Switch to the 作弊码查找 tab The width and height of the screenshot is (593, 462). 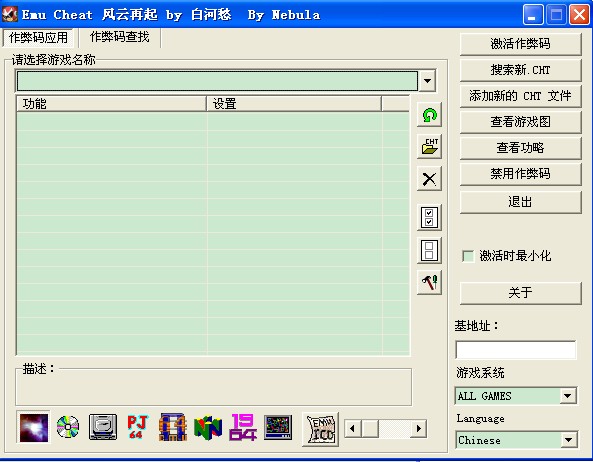120,37
